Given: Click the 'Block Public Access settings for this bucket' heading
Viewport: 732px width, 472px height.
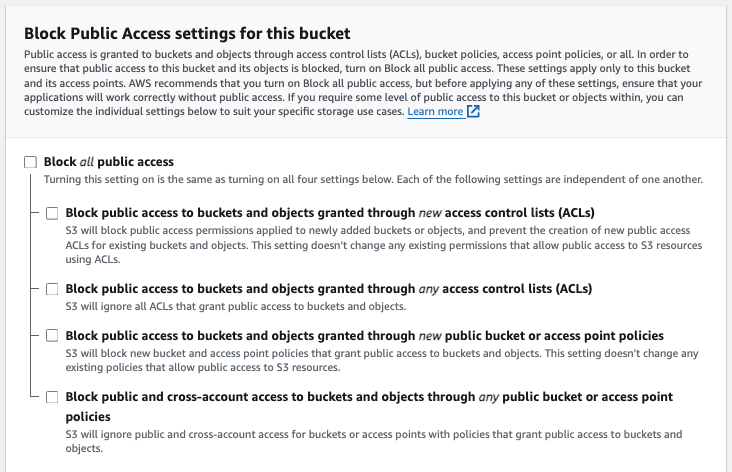Looking at the screenshot, I should point(187,34).
